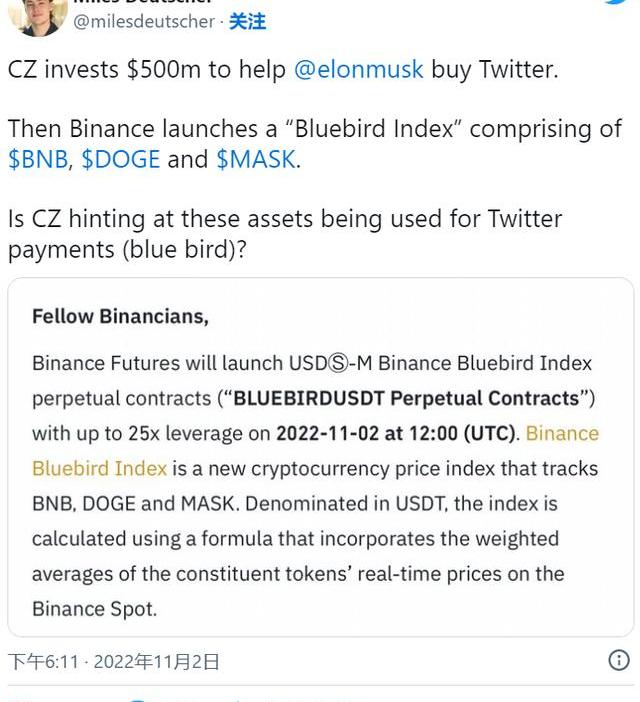
Task: Click the 2022年11月2日 date text
Action: (158, 661)
